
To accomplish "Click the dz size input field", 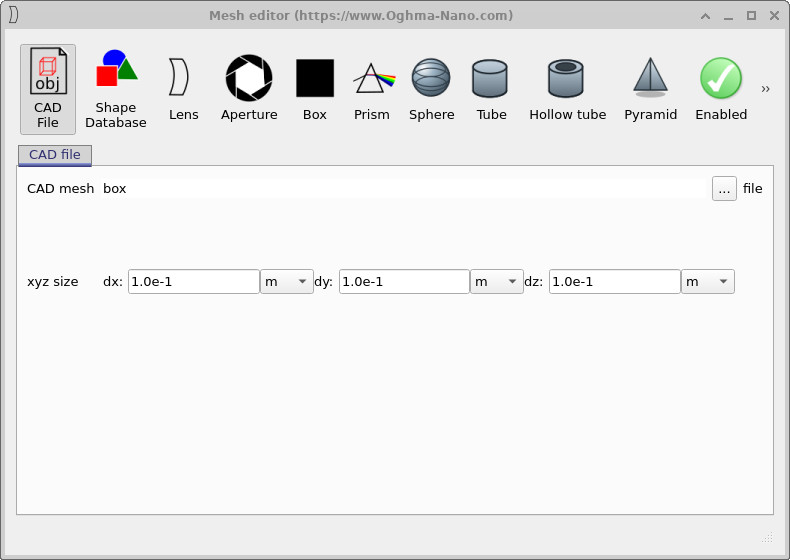I will (615, 282).
